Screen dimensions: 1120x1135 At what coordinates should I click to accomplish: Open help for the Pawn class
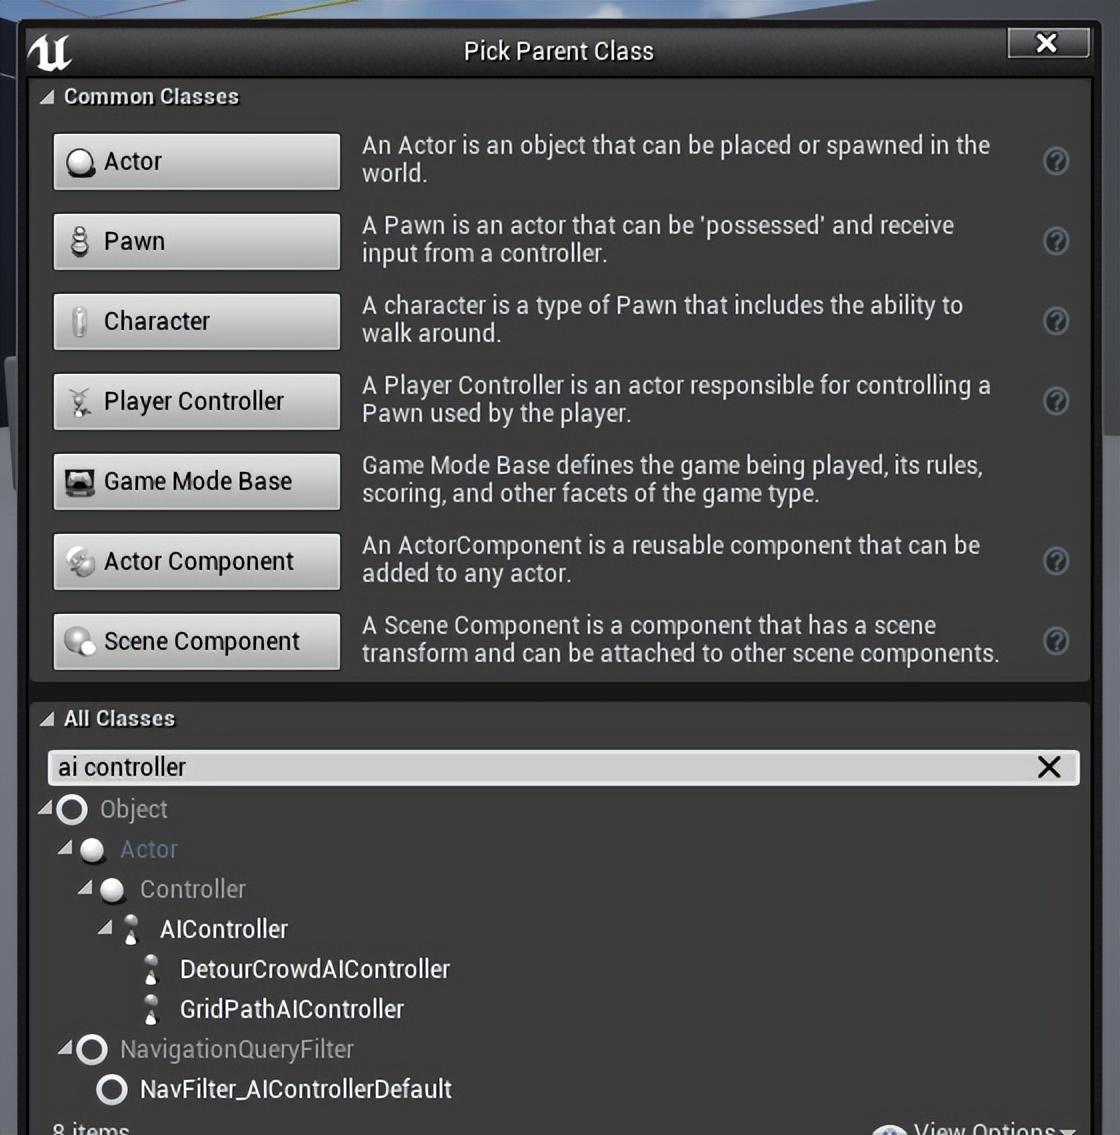click(1056, 240)
